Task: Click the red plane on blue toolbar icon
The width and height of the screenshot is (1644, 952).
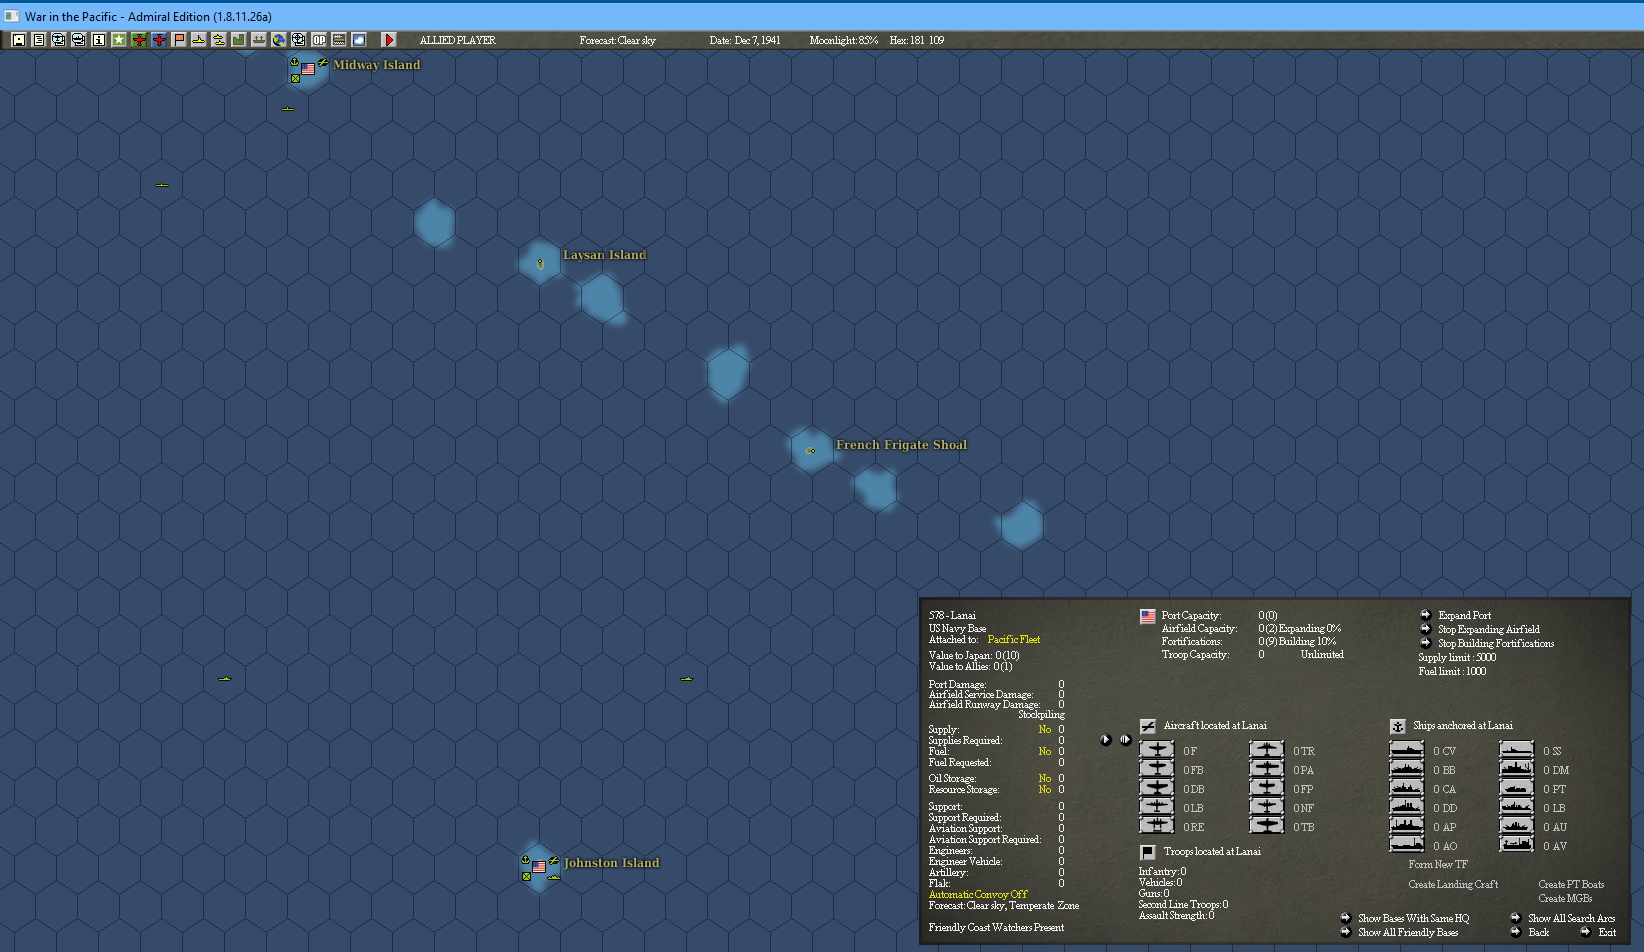Action: click(159, 40)
